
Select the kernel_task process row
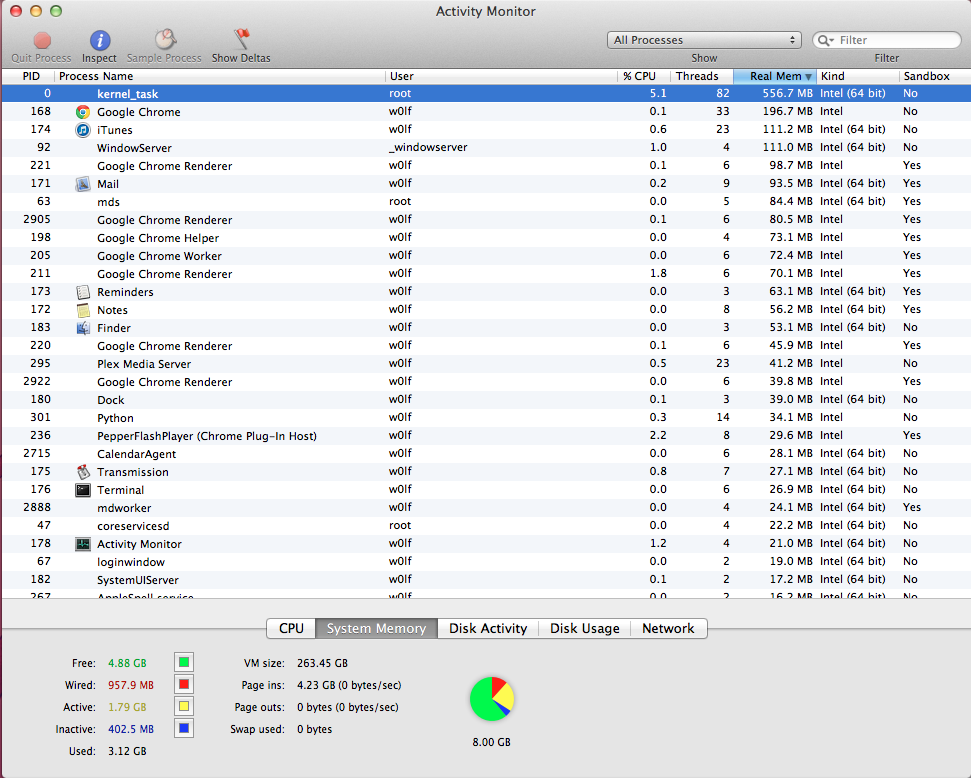(x=486, y=94)
